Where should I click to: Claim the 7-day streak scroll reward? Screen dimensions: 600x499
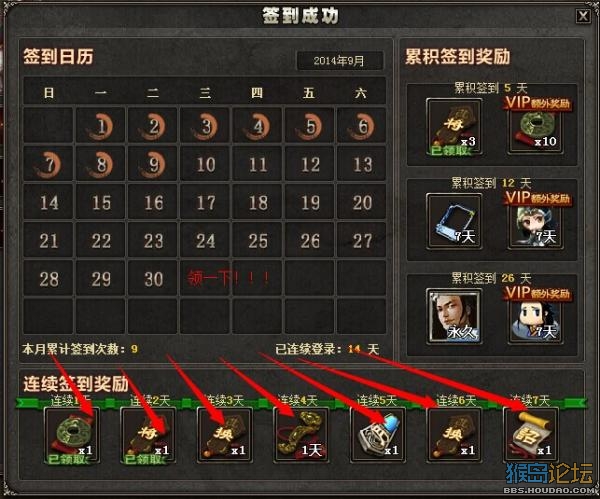click(531, 435)
